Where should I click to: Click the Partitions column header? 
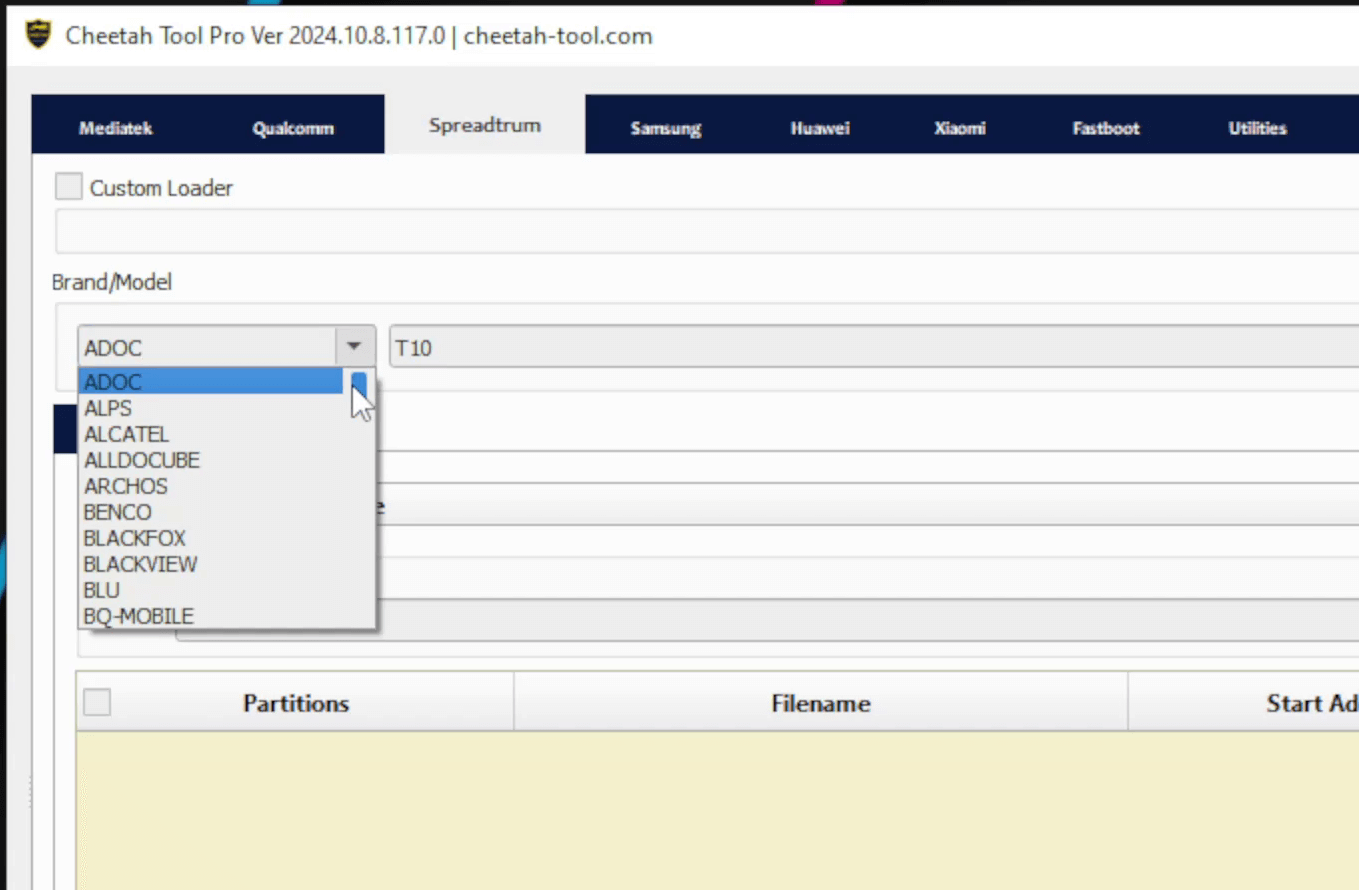click(296, 703)
